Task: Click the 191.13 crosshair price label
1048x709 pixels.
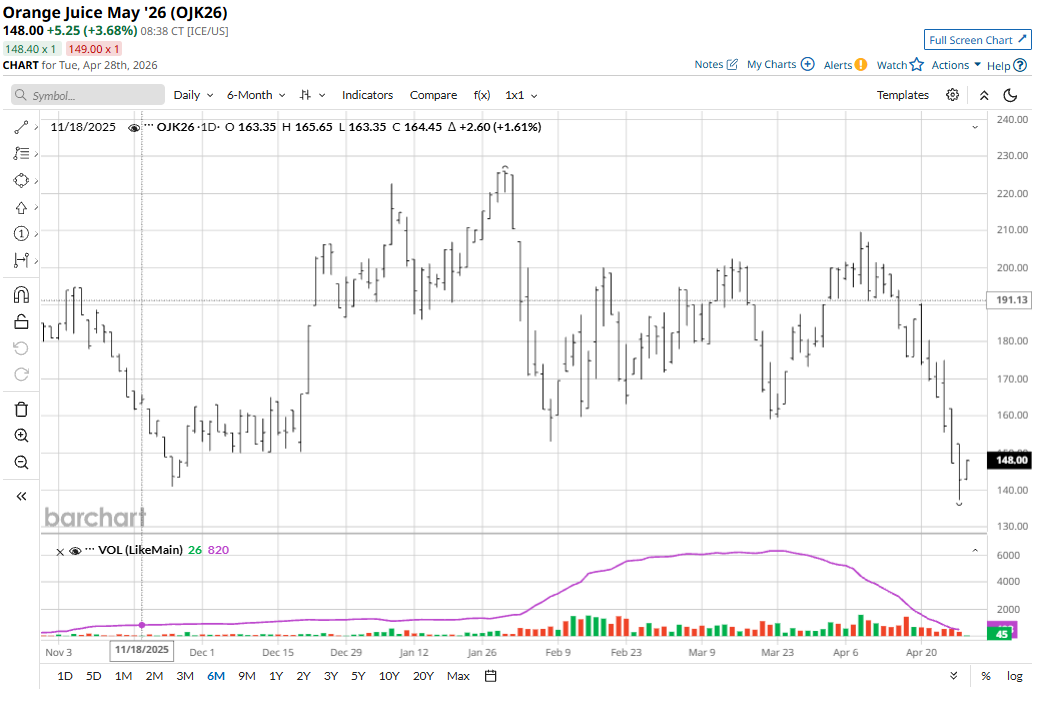Action: (1010, 300)
